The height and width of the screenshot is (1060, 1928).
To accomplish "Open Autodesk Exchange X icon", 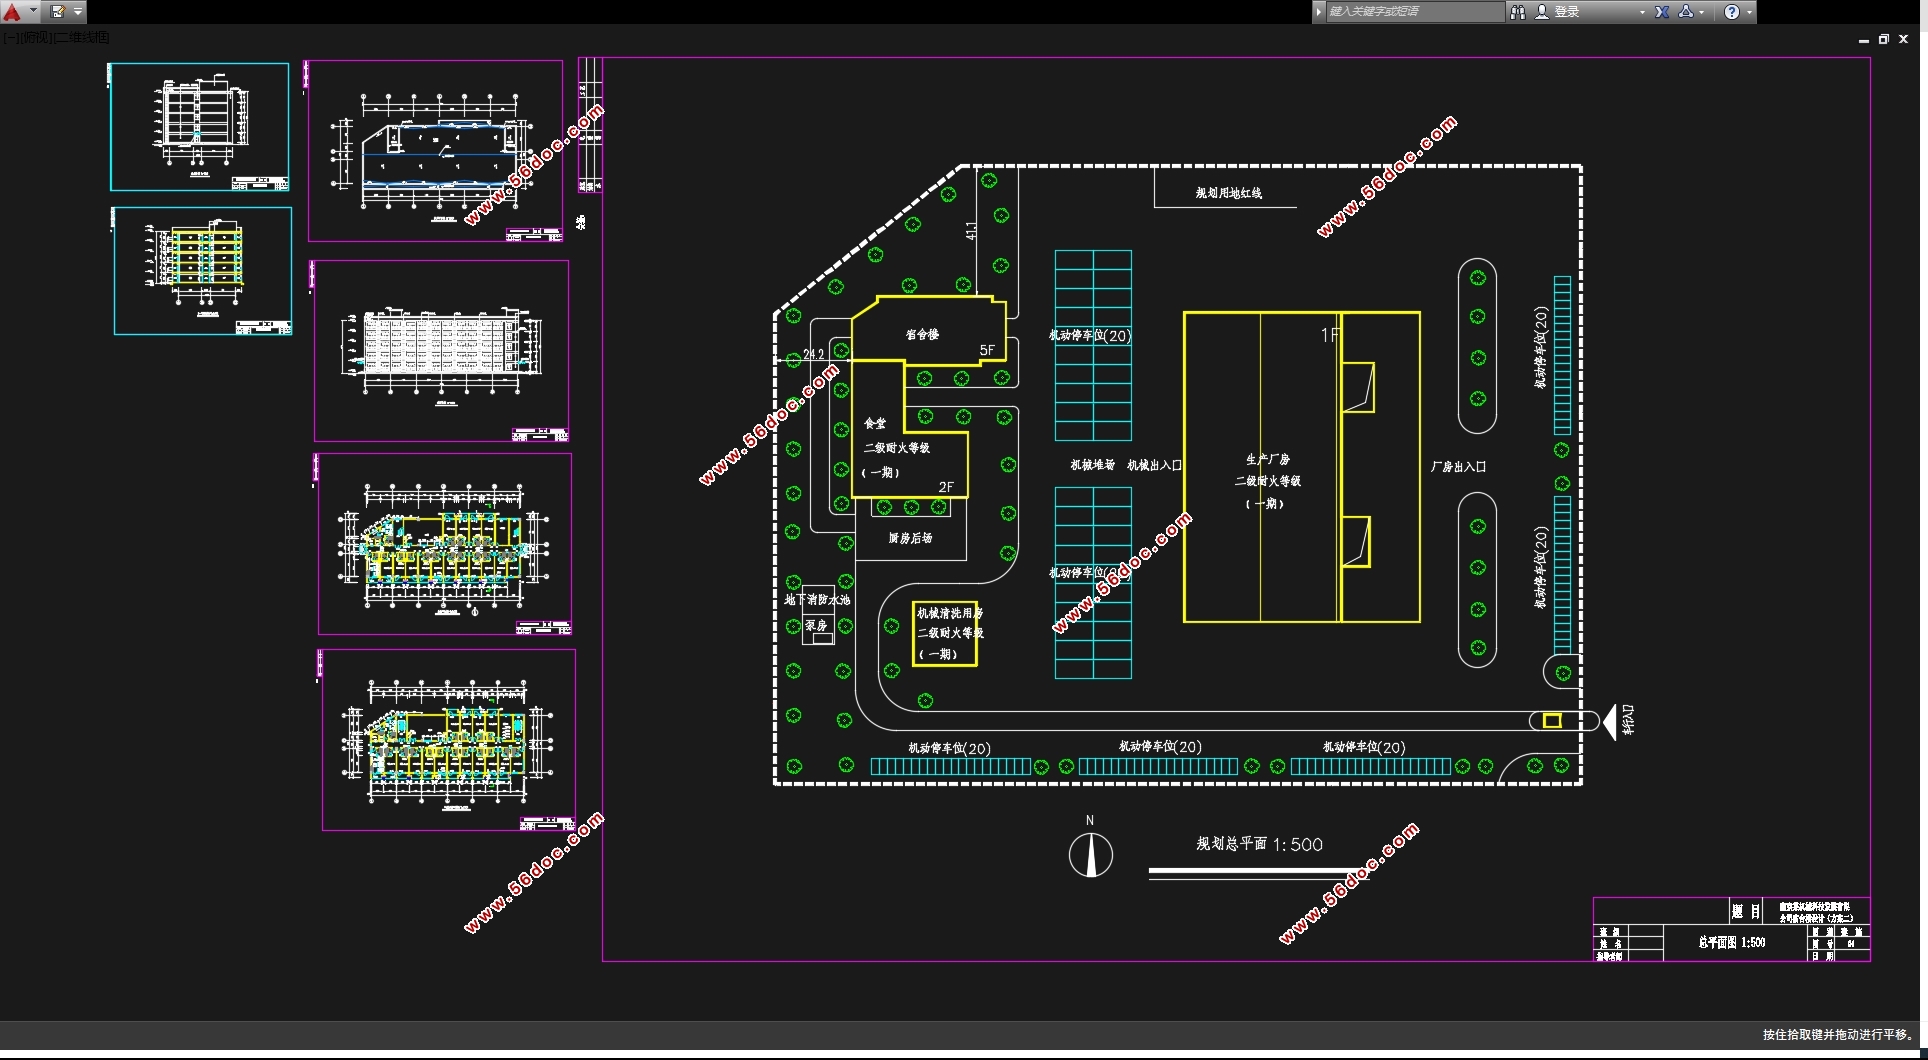I will (1662, 12).
